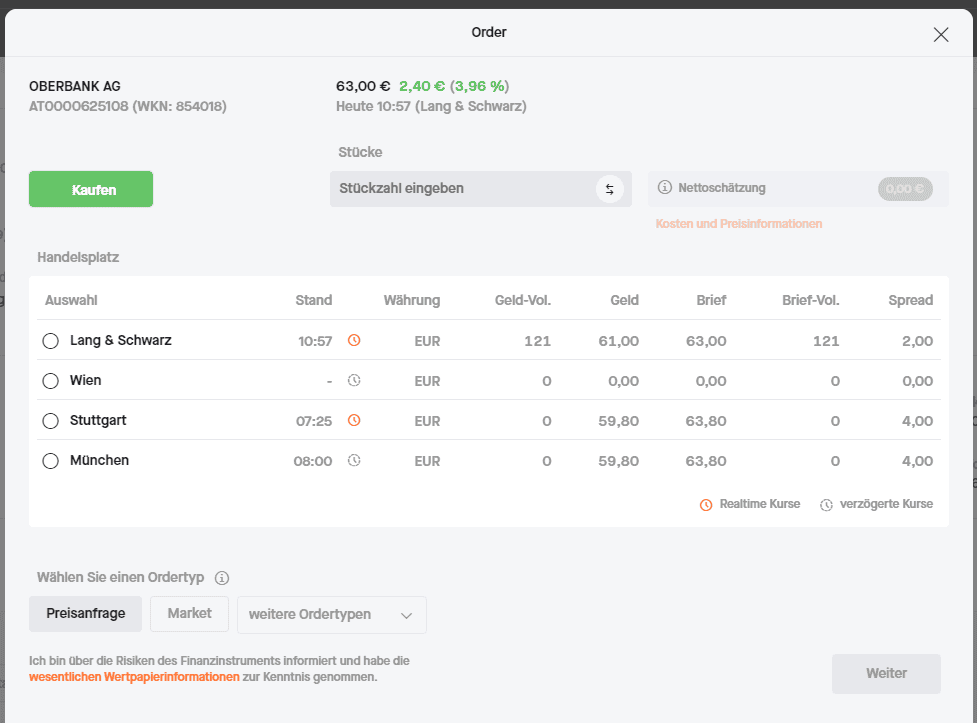977x723 pixels.
Task: Click the Weiter button
Action: 886,674
